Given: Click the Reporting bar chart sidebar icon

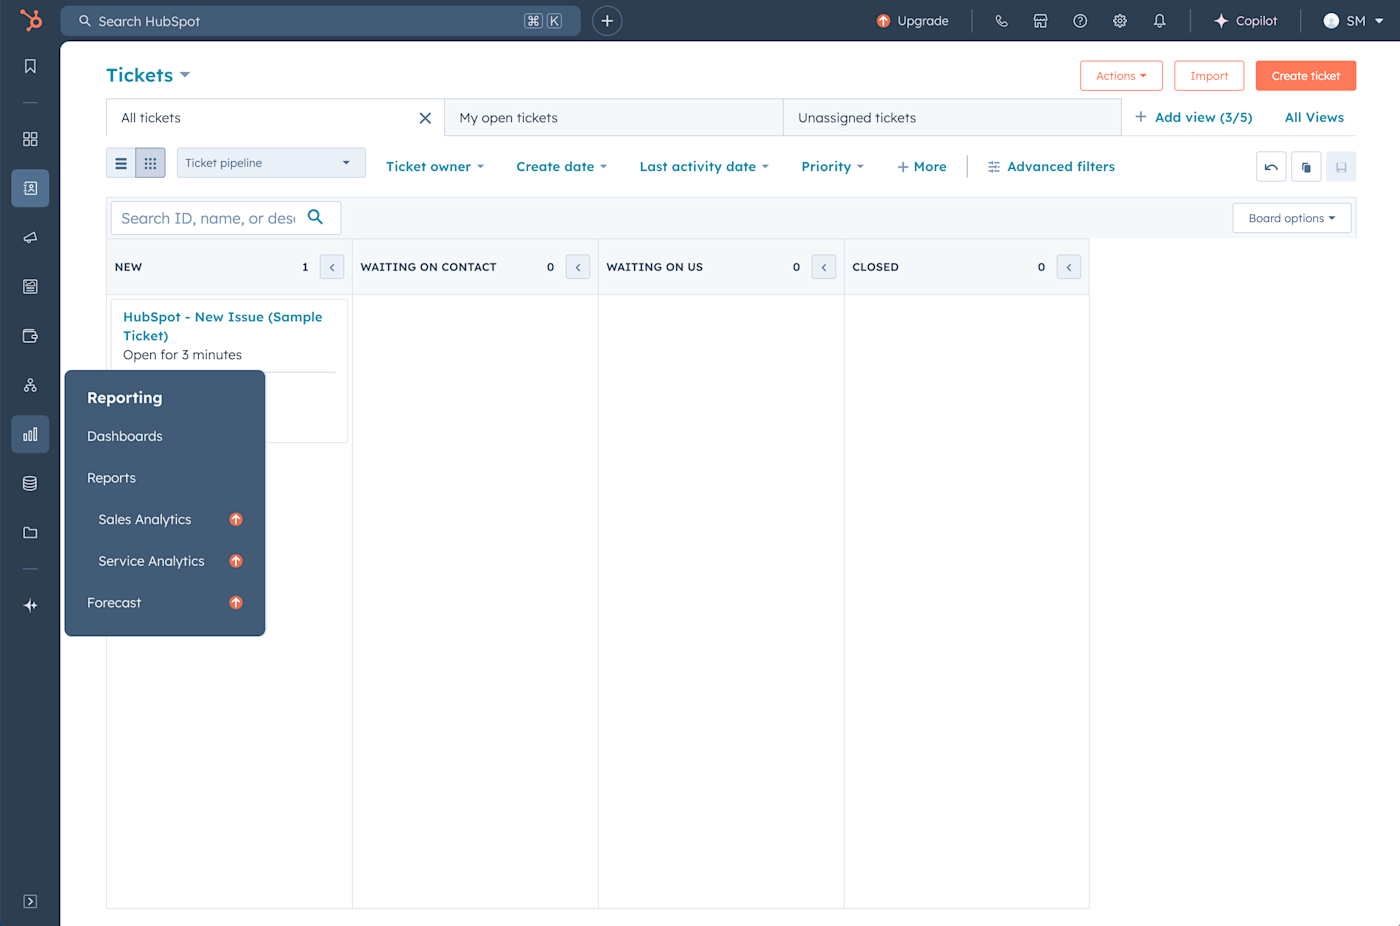Looking at the screenshot, I should click(30, 434).
